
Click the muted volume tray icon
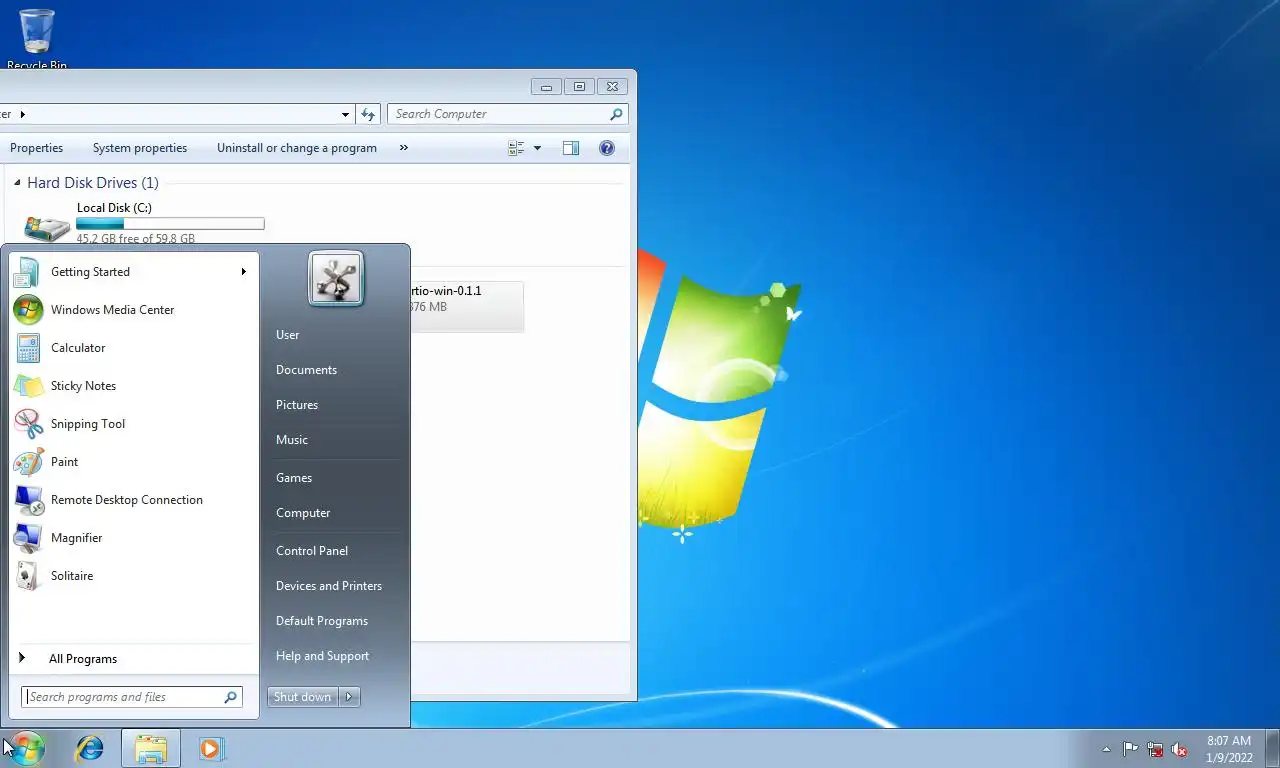point(1179,749)
